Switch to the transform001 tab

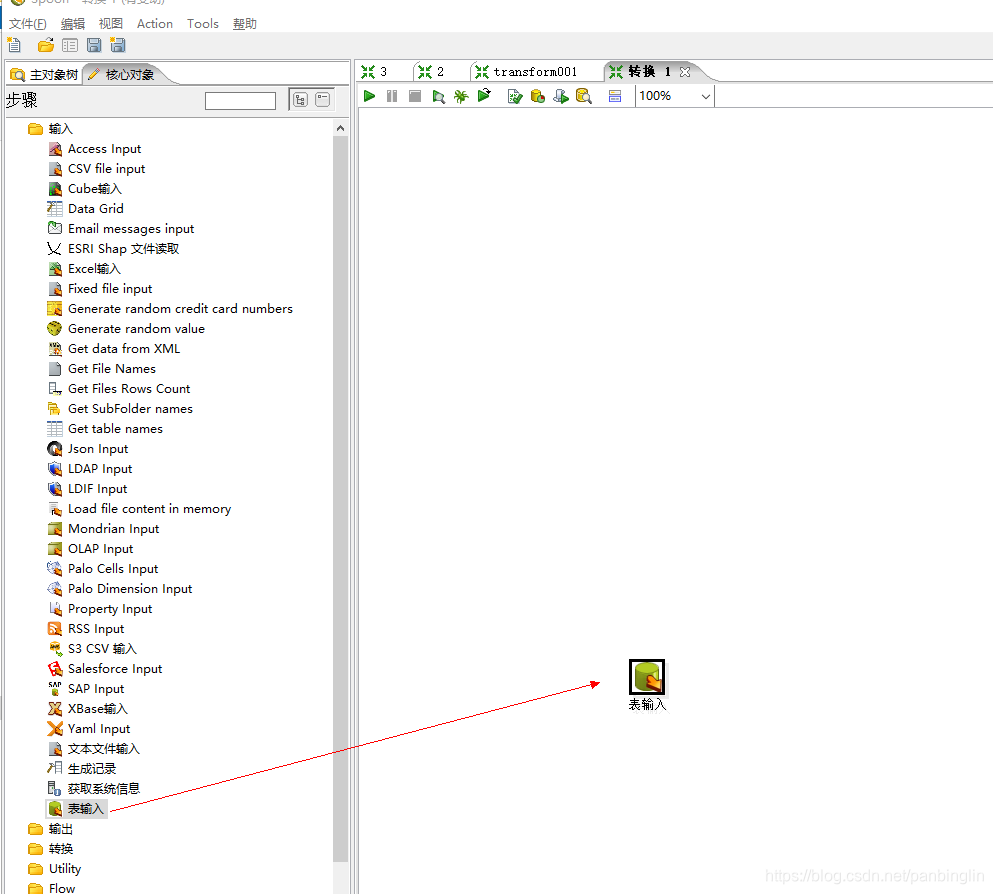point(526,72)
